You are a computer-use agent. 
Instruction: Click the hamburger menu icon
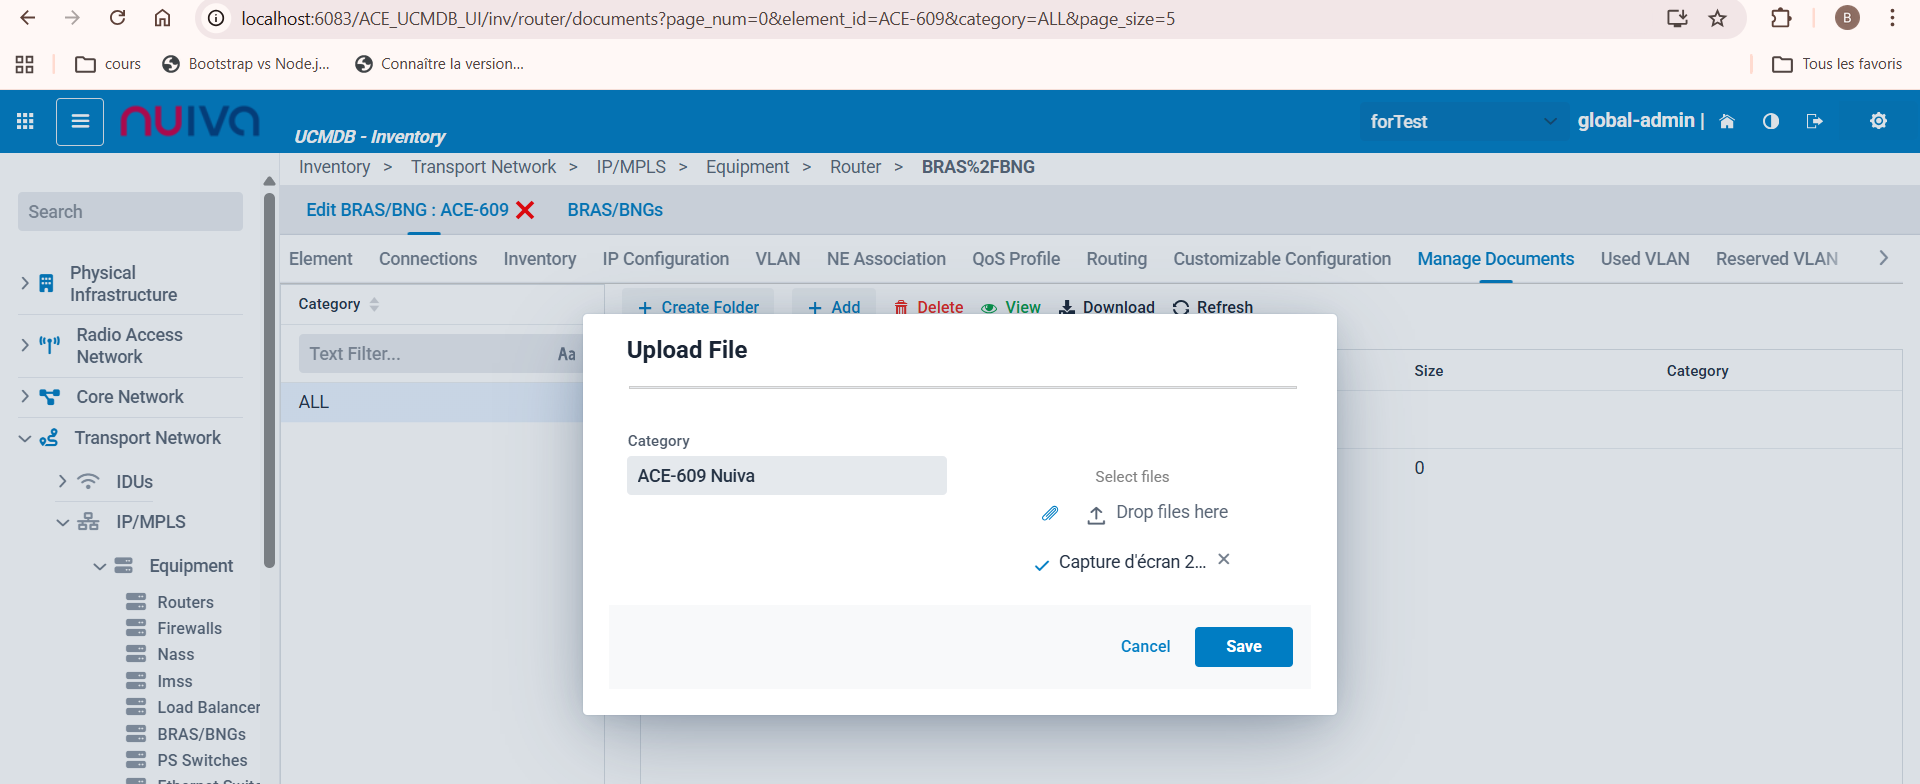coord(80,122)
